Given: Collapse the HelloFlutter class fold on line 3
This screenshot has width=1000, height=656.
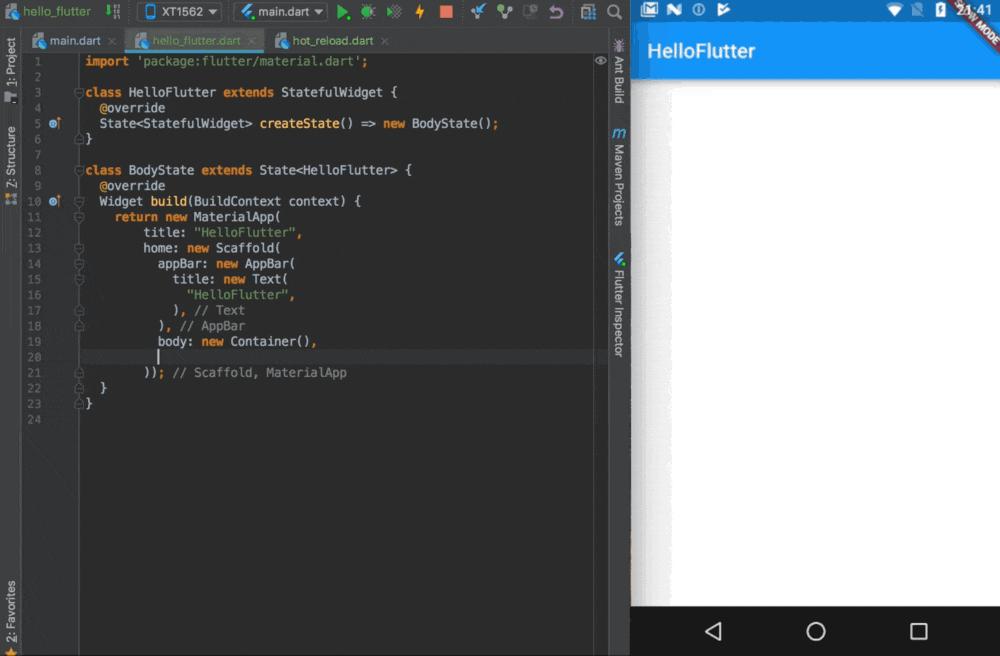Looking at the screenshot, I should click(x=78, y=92).
